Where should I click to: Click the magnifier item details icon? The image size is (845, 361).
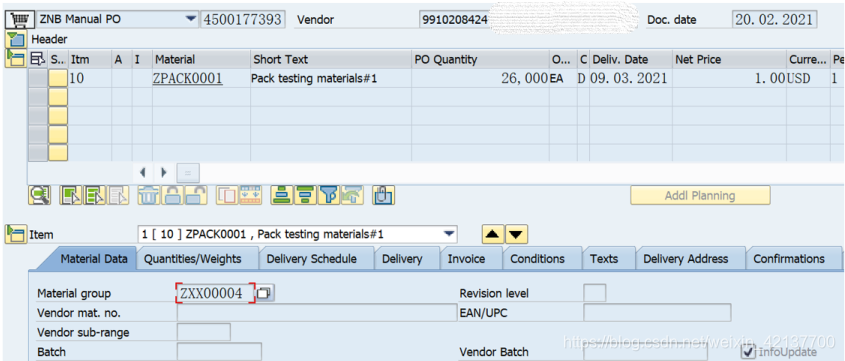tap(39, 195)
